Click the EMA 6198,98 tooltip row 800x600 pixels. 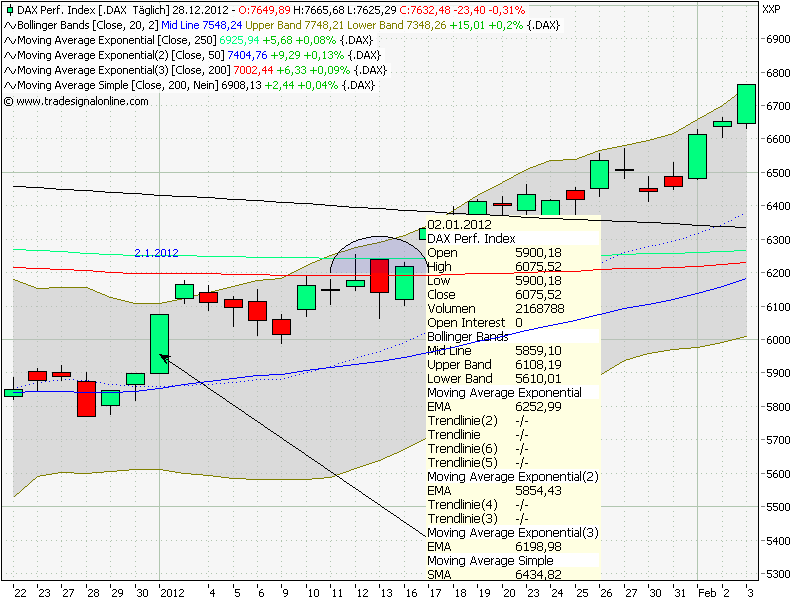(x=513, y=547)
